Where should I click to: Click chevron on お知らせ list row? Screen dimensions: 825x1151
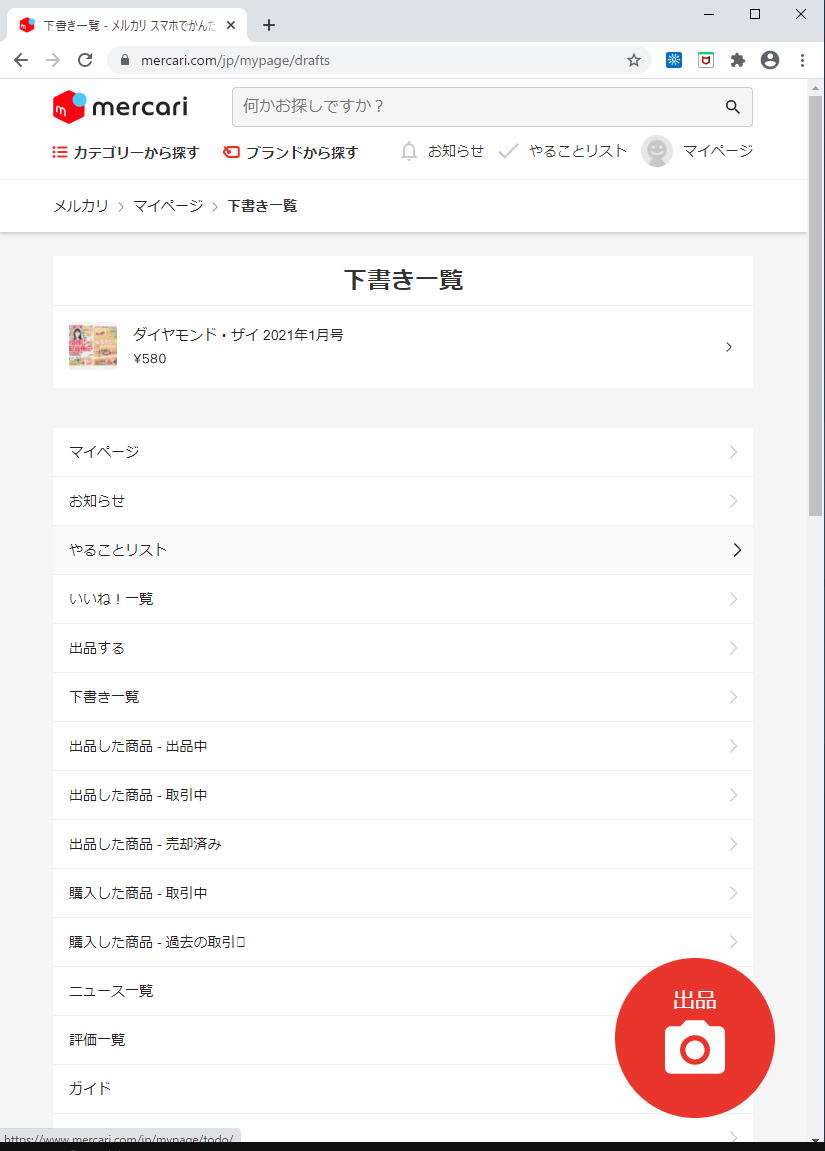[733, 501]
